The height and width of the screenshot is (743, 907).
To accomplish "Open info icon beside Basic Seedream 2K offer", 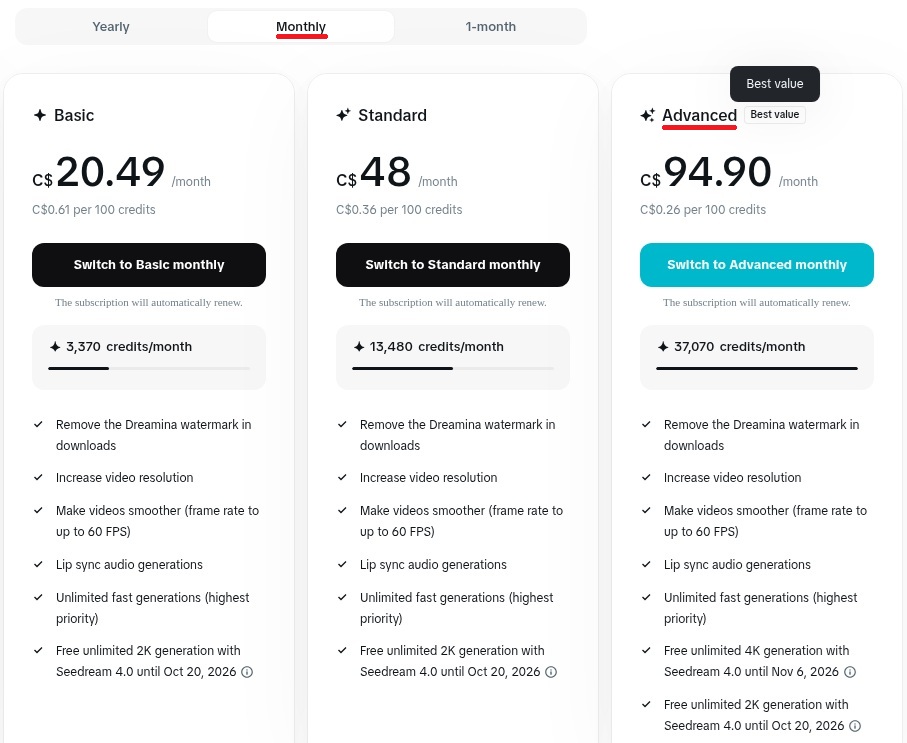I will point(247,672).
